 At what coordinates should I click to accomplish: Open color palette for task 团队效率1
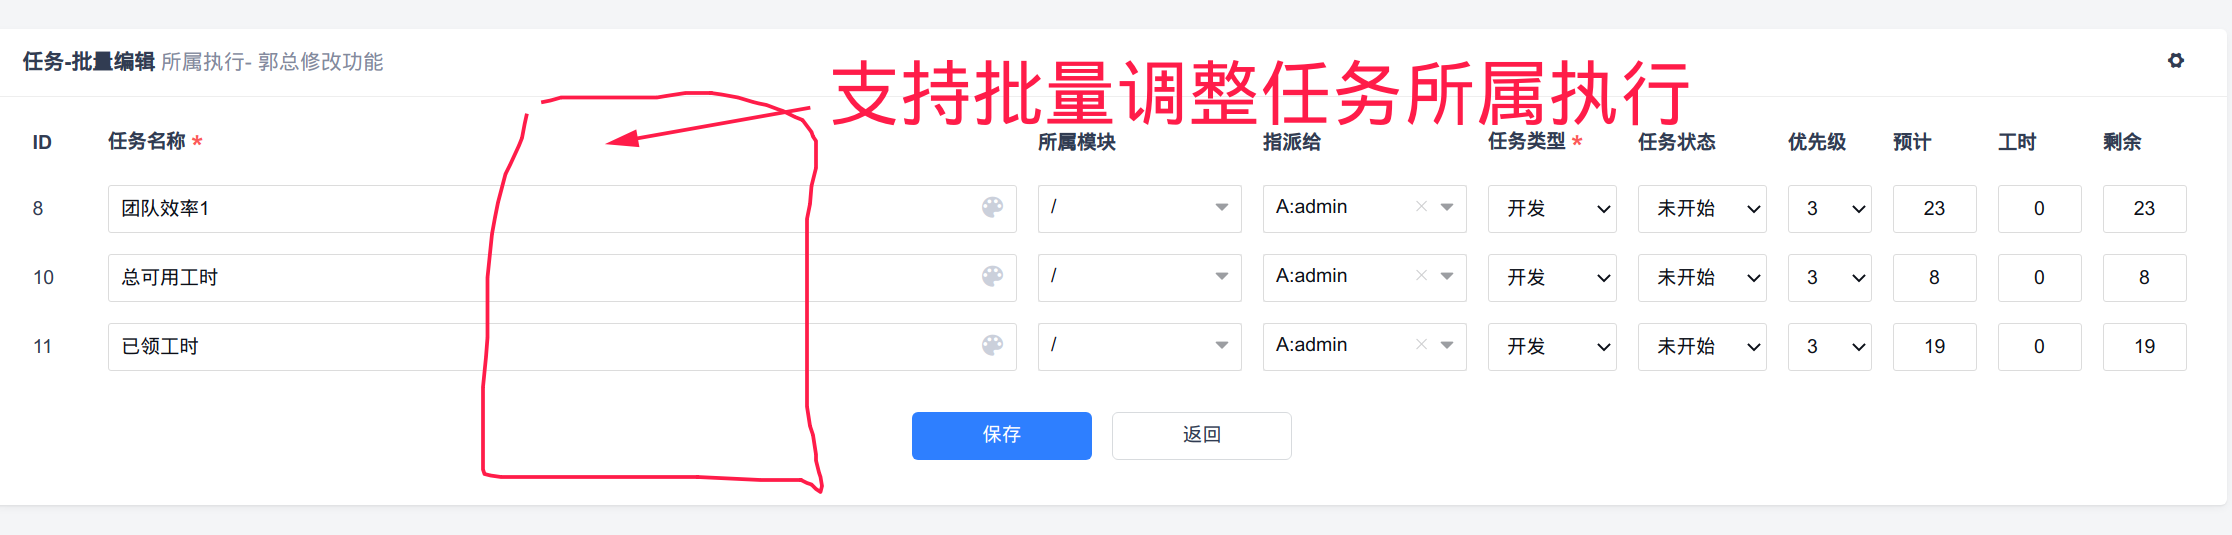pos(992,207)
